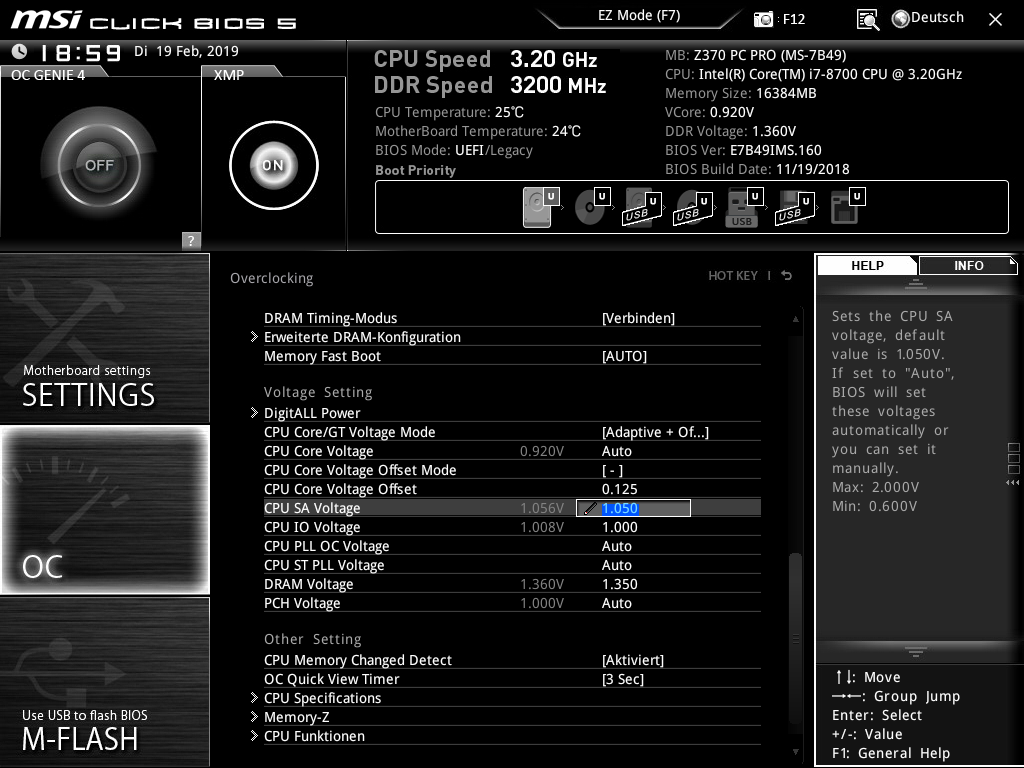Click the Deutsch language button
The width and height of the screenshot is (1024, 768).
tap(937, 18)
